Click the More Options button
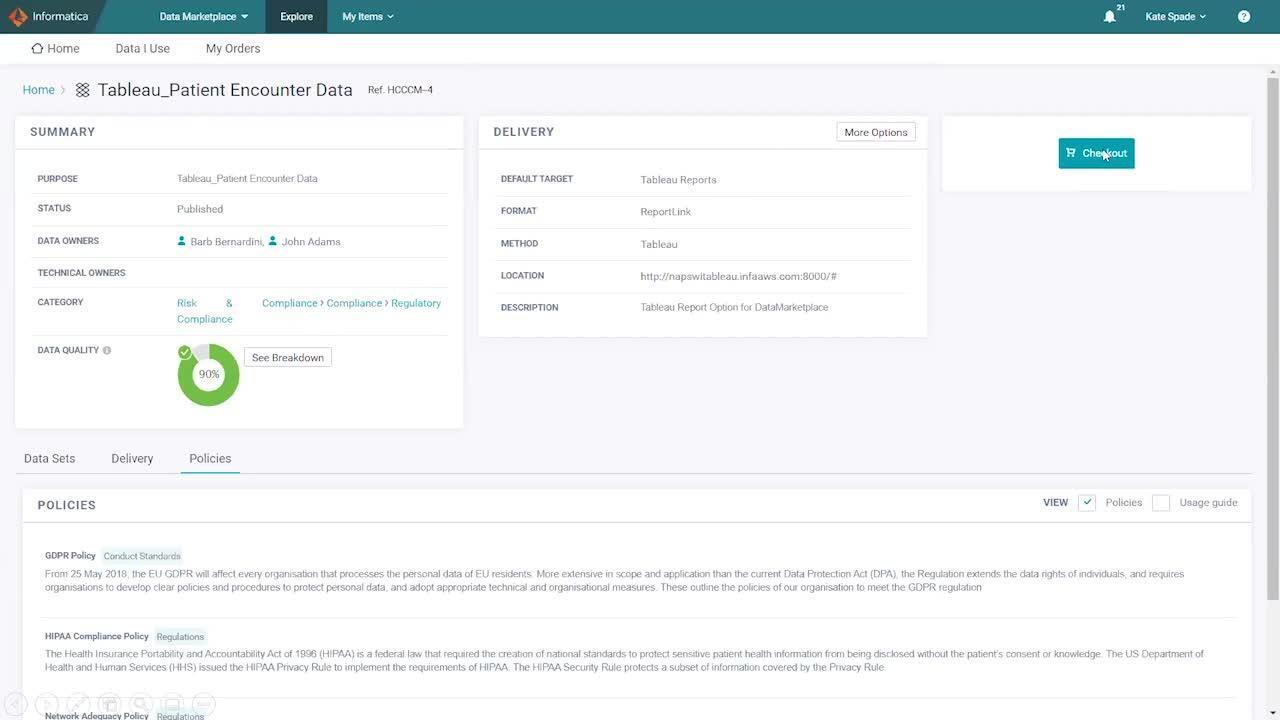The image size is (1280, 720). pos(876,132)
